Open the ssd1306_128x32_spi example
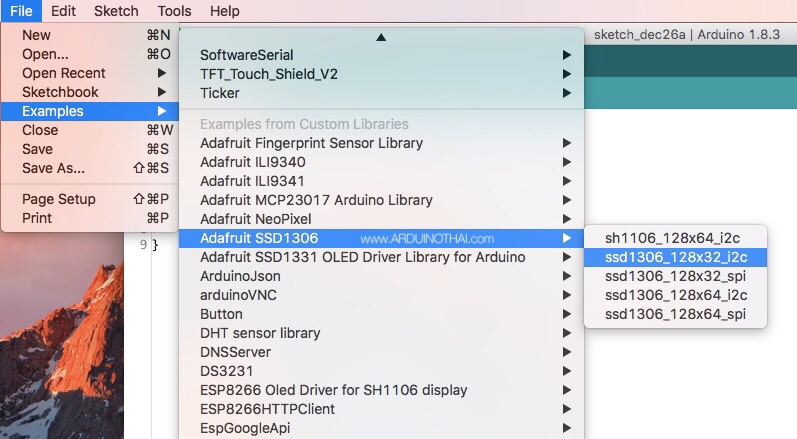 [676, 276]
